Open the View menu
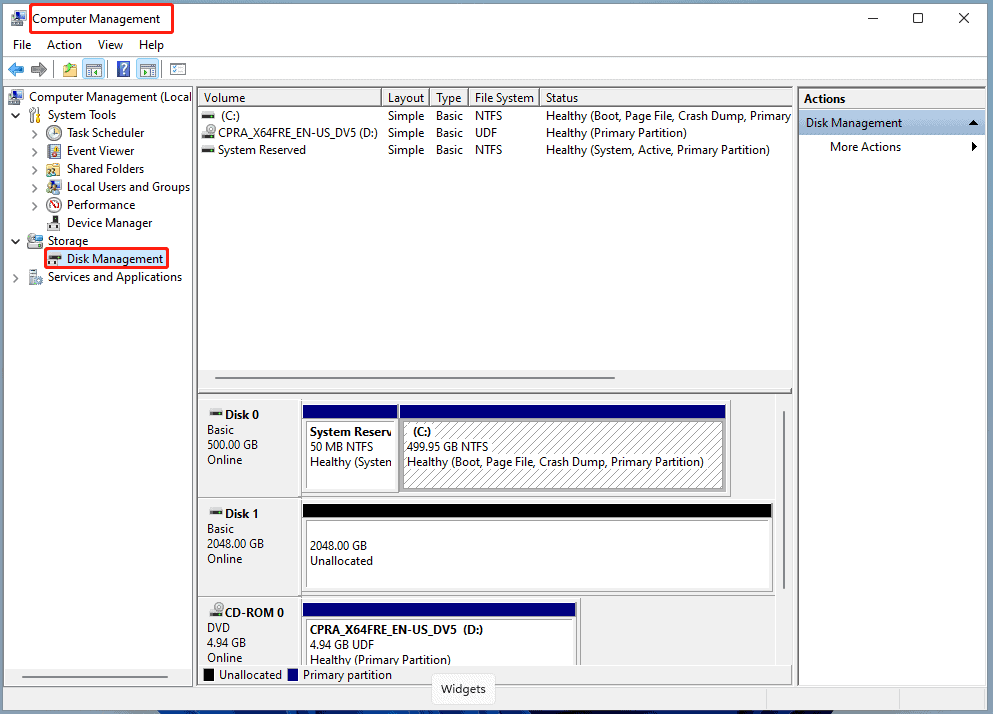Image resolution: width=993 pixels, height=714 pixels. coord(110,45)
